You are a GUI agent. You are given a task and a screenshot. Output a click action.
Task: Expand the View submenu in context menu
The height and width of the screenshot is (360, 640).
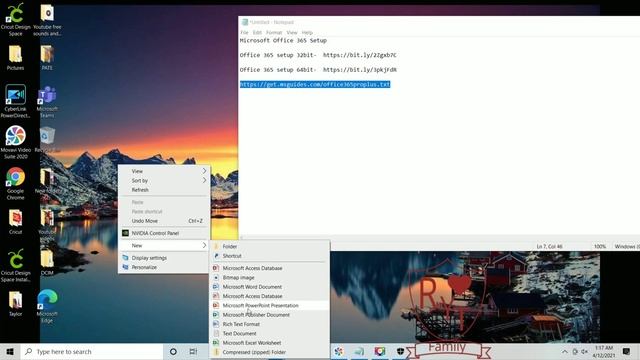tap(164, 171)
